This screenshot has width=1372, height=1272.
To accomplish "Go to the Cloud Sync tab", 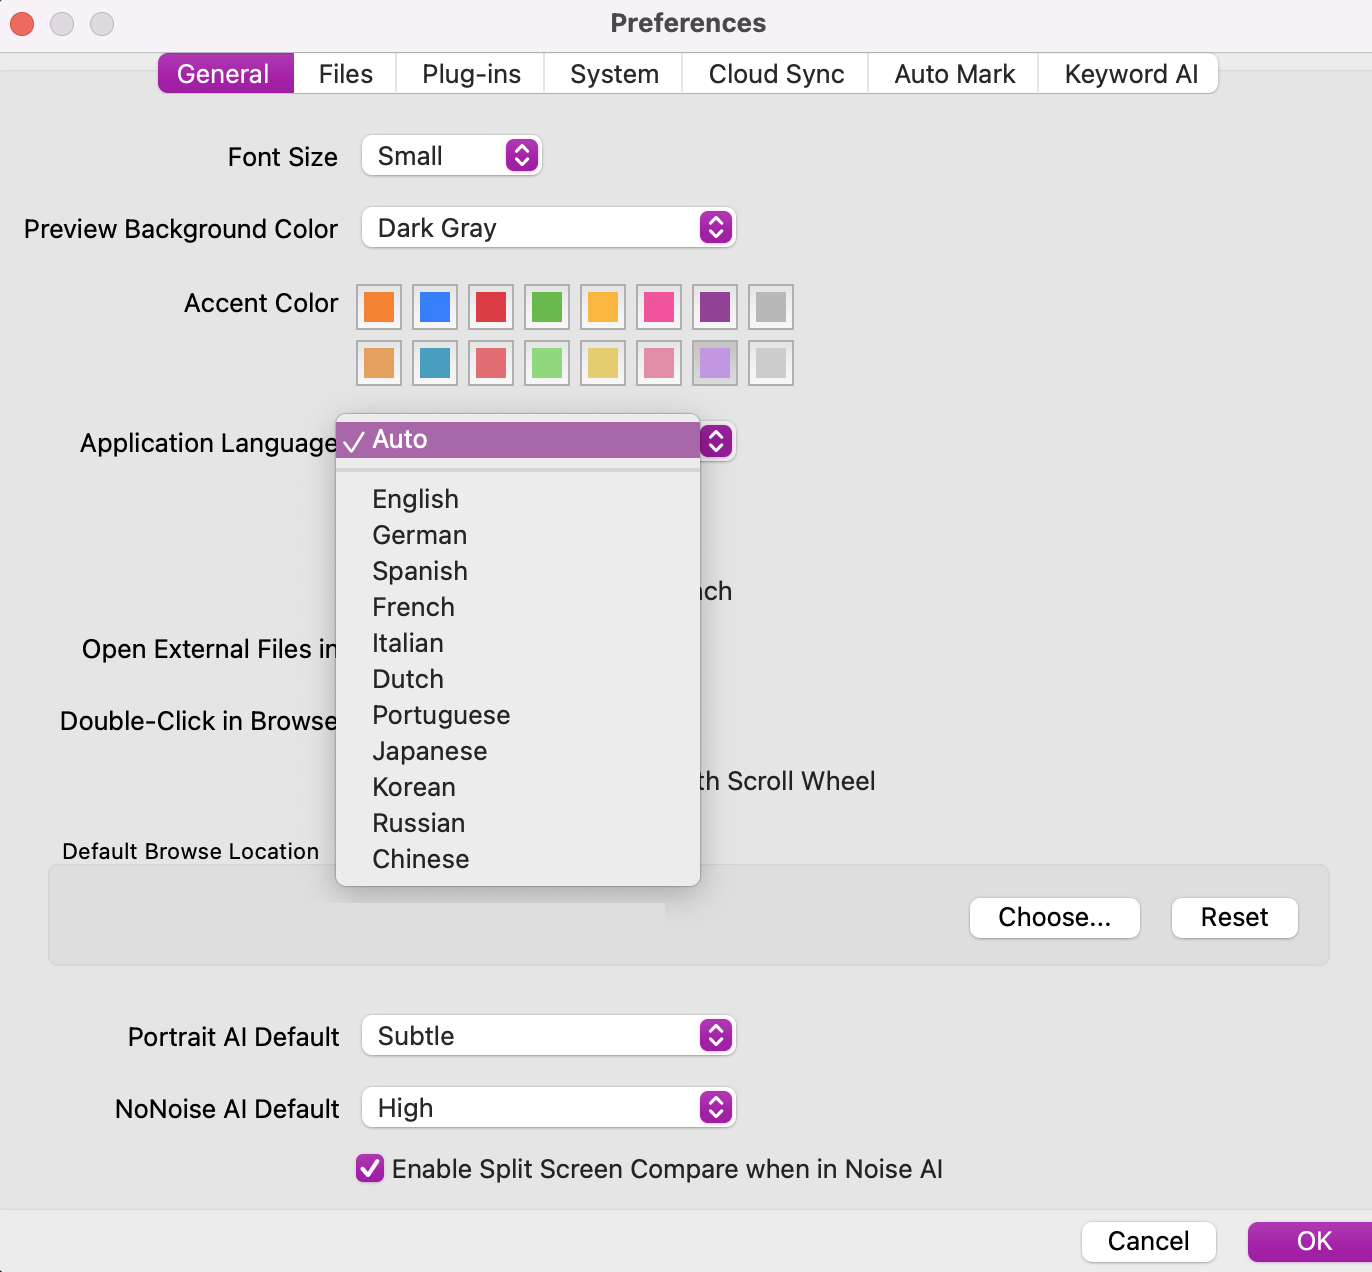I will [776, 74].
